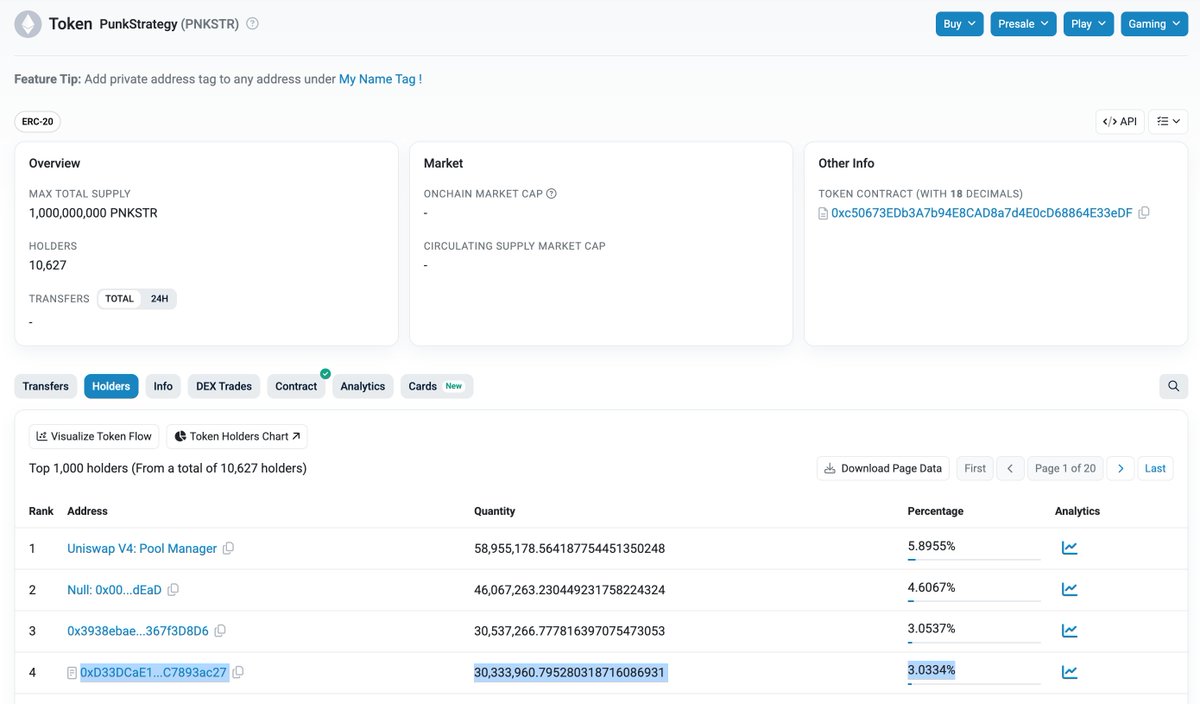Copy the 0xD33DCaE1...C7893ac27 address

coord(238,673)
